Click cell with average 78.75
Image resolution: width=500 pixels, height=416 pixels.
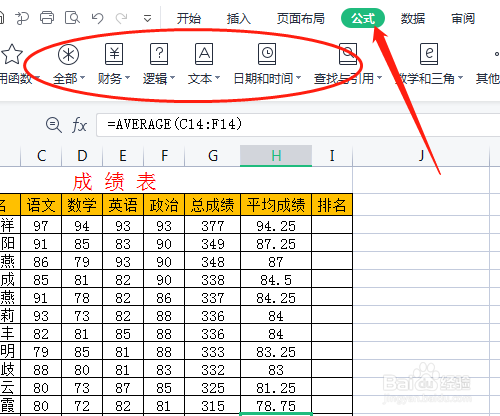tap(276, 406)
